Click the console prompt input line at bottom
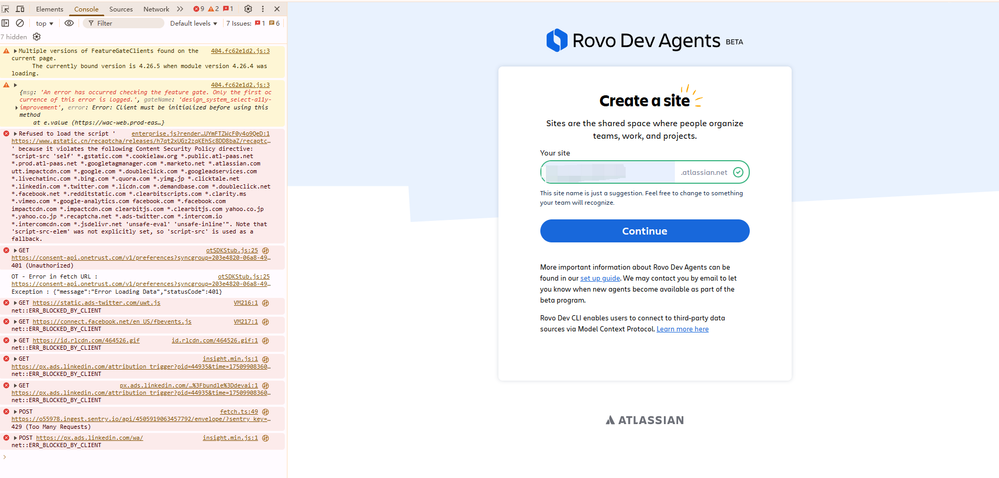Viewport: 999px width, 478px height. click(x=143, y=456)
